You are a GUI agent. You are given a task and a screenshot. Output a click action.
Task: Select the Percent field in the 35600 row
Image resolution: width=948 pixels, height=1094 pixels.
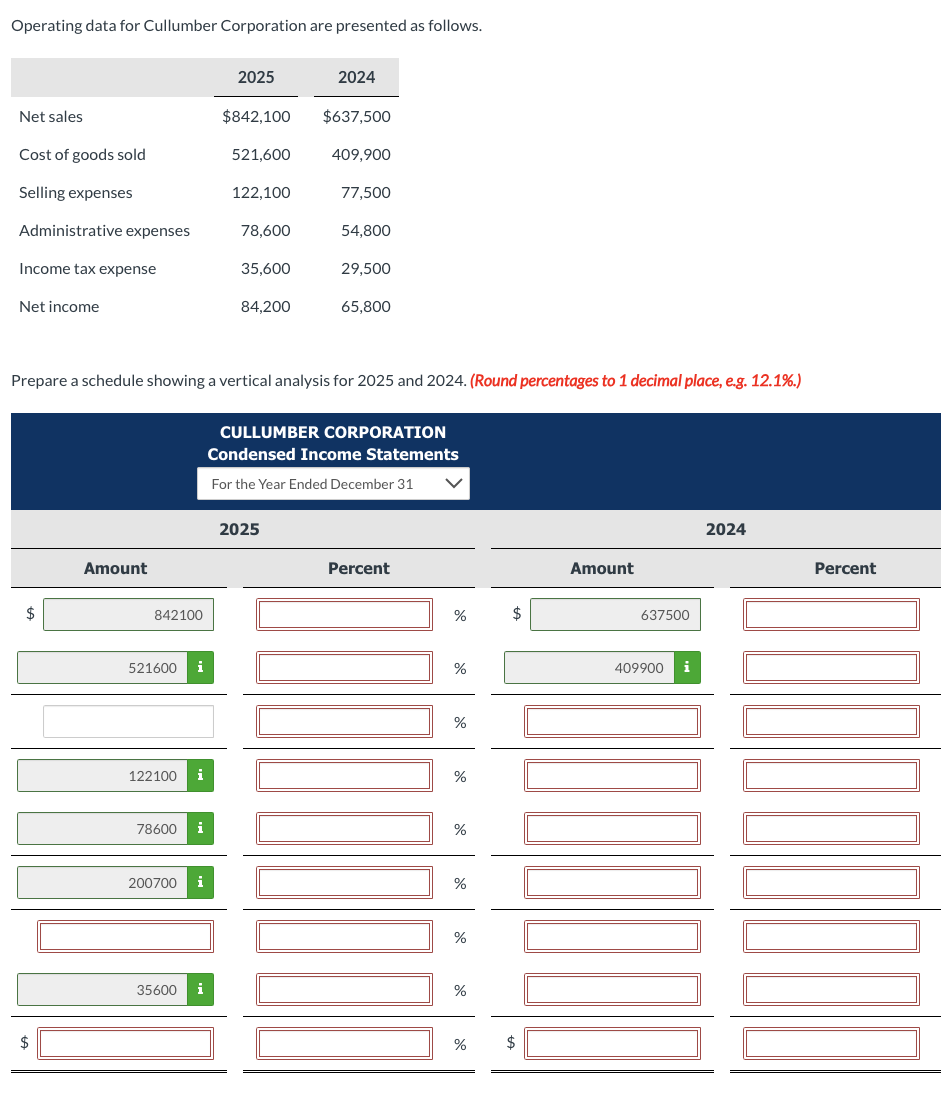click(344, 989)
